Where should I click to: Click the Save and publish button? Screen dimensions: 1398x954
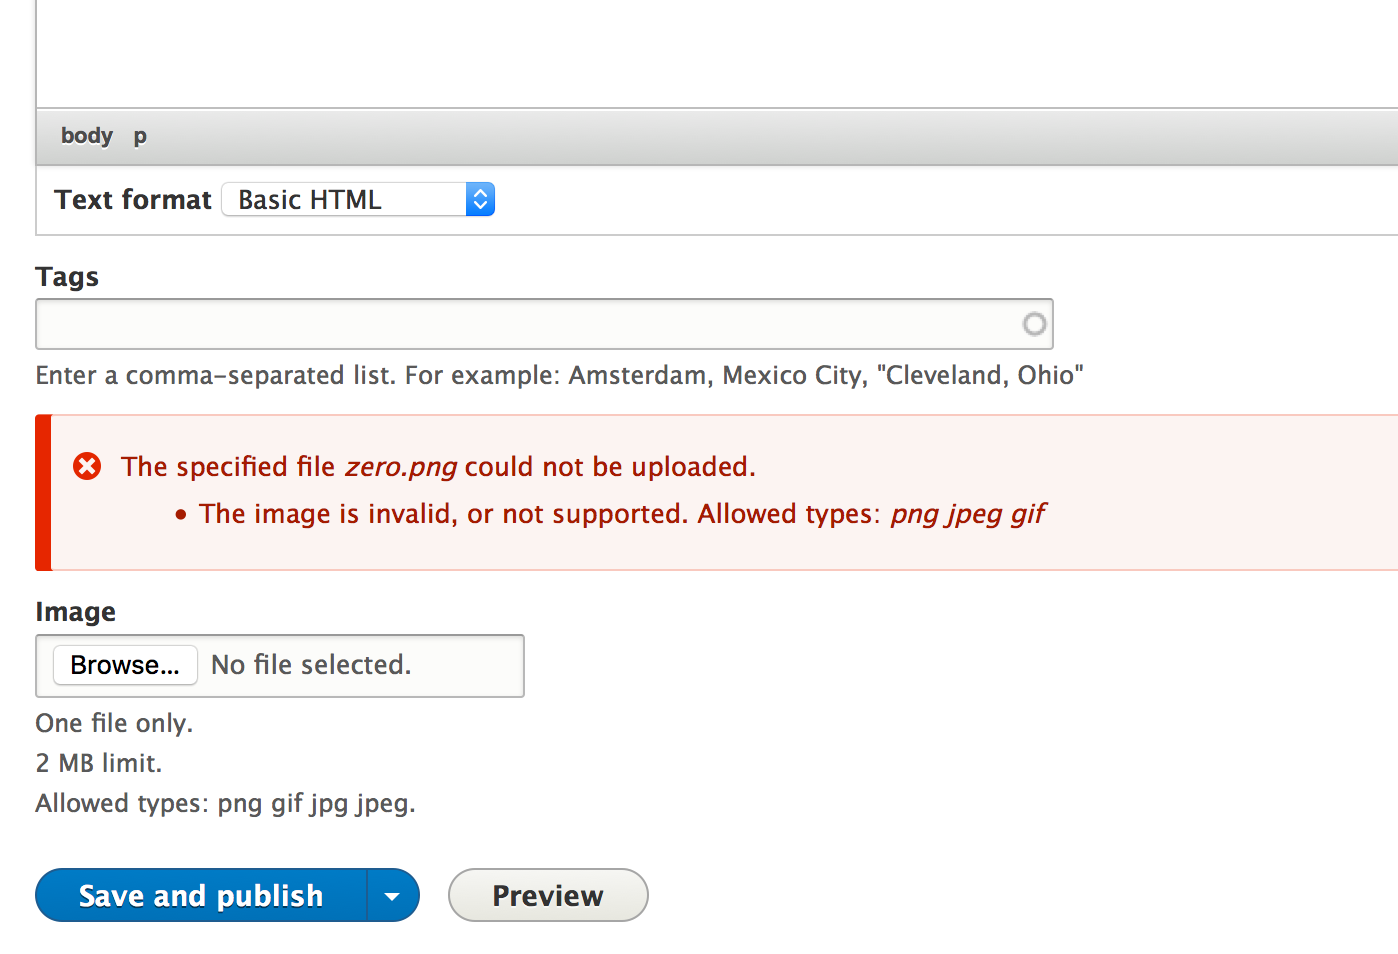(x=201, y=895)
